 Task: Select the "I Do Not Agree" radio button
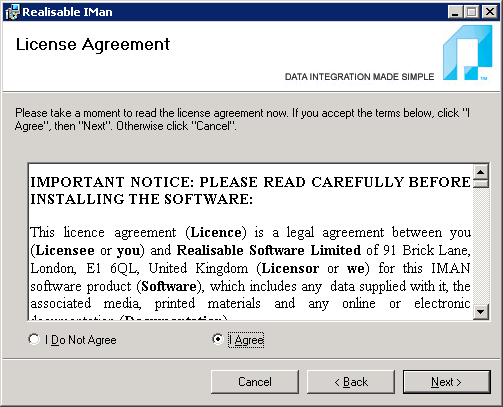(x=34, y=340)
